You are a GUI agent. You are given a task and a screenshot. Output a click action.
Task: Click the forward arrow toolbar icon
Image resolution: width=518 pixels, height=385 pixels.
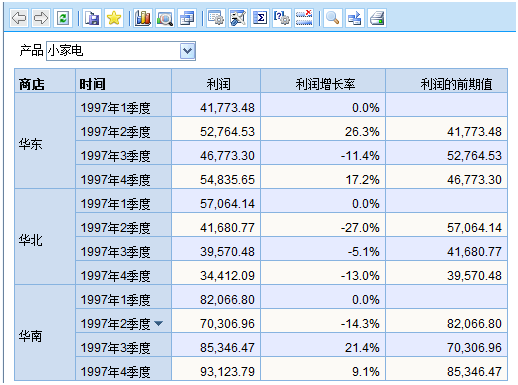coord(41,18)
